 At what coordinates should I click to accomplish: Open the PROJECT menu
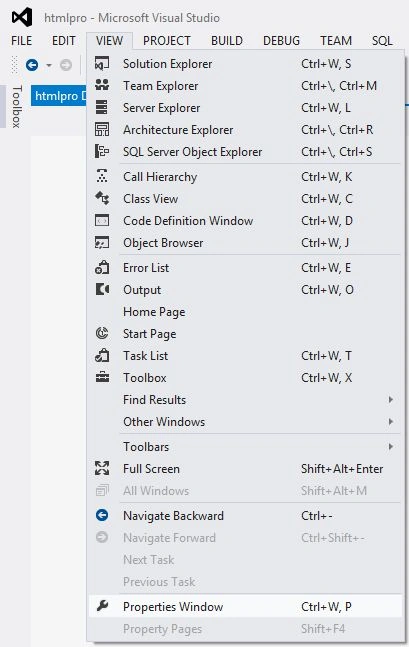click(167, 40)
